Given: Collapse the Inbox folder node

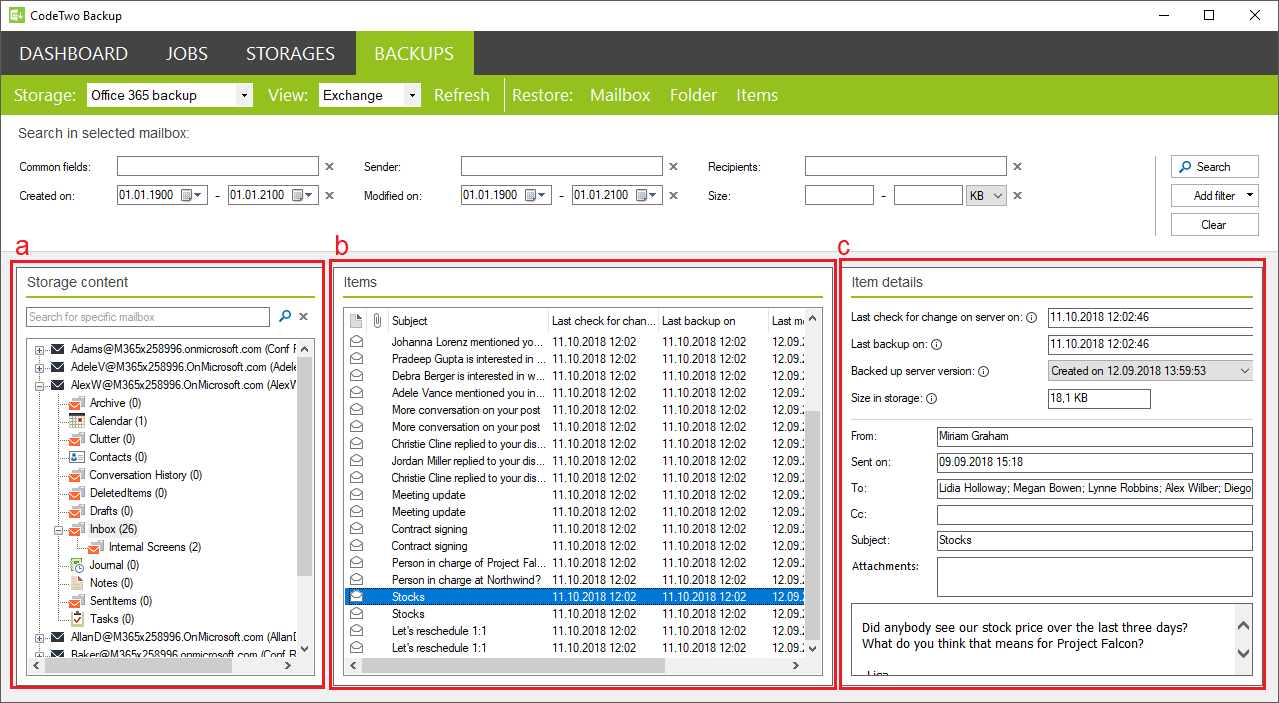Looking at the screenshot, I should (58, 529).
